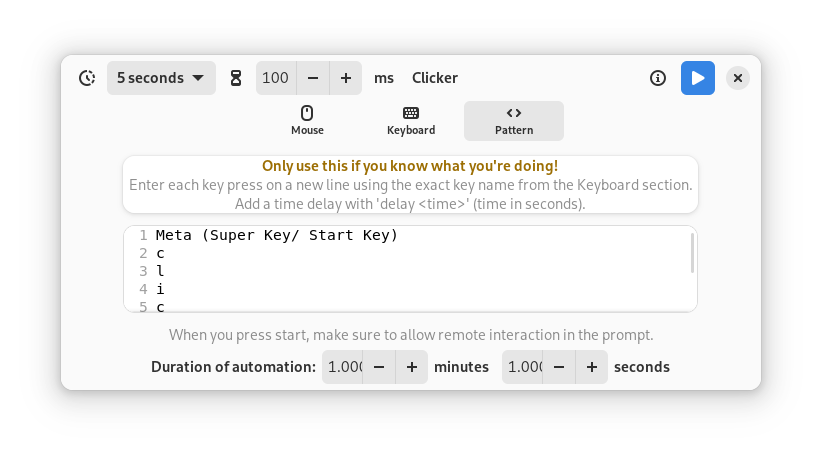
Task: Open the info about dialog
Action: pyautogui.click(x=658, y=78)
